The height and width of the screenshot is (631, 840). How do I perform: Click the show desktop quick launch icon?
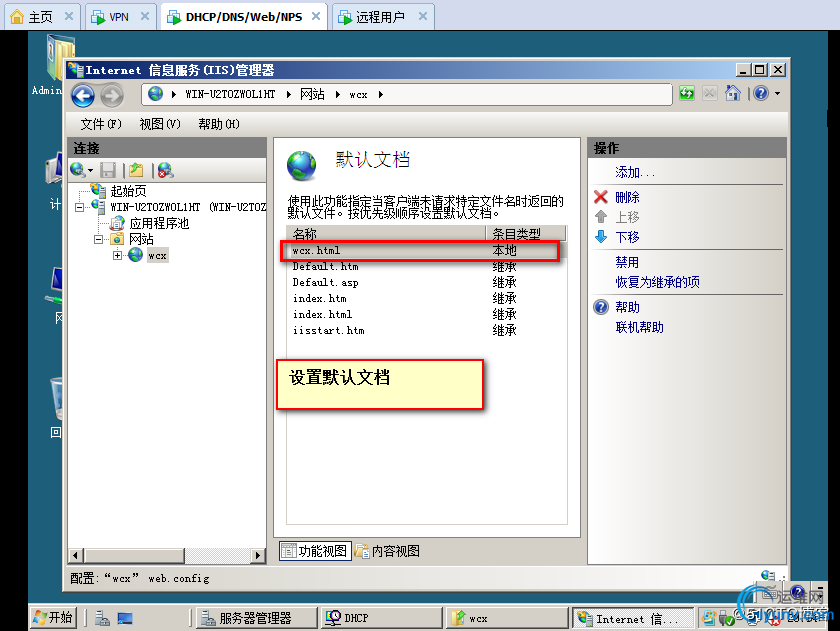[125, 619]
